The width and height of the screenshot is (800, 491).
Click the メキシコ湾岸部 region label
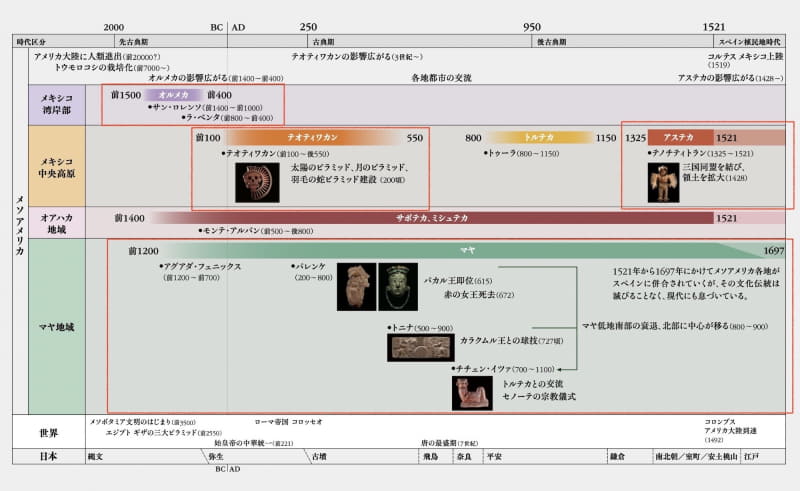click(x=57, y=104)
